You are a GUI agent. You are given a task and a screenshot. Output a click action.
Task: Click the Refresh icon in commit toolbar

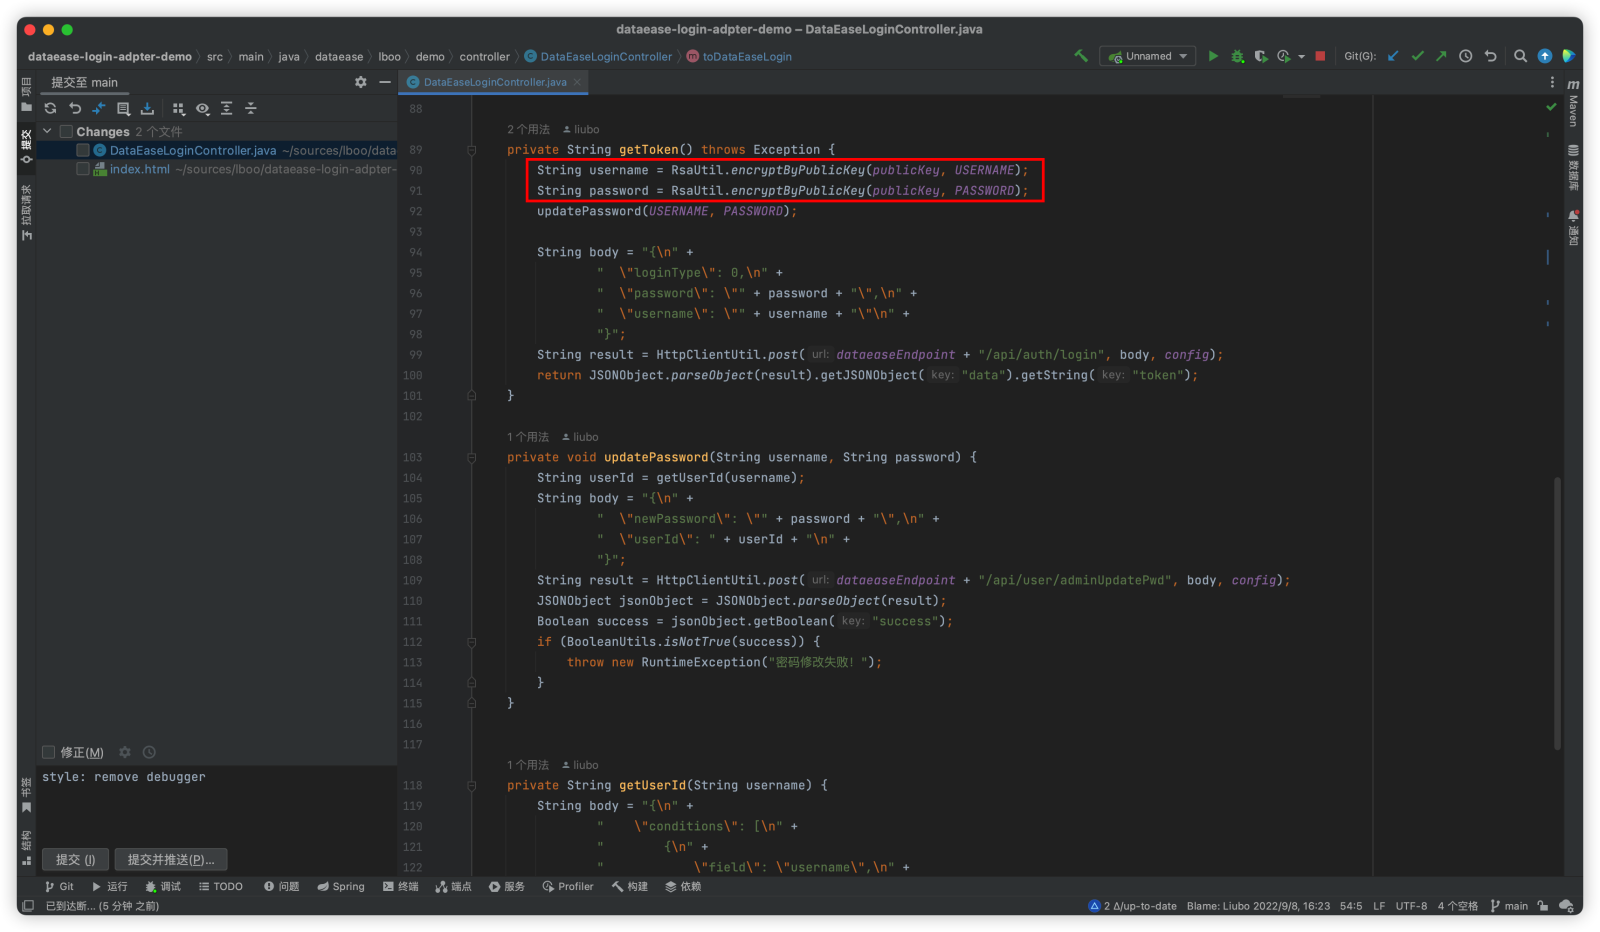click(50, 108)
